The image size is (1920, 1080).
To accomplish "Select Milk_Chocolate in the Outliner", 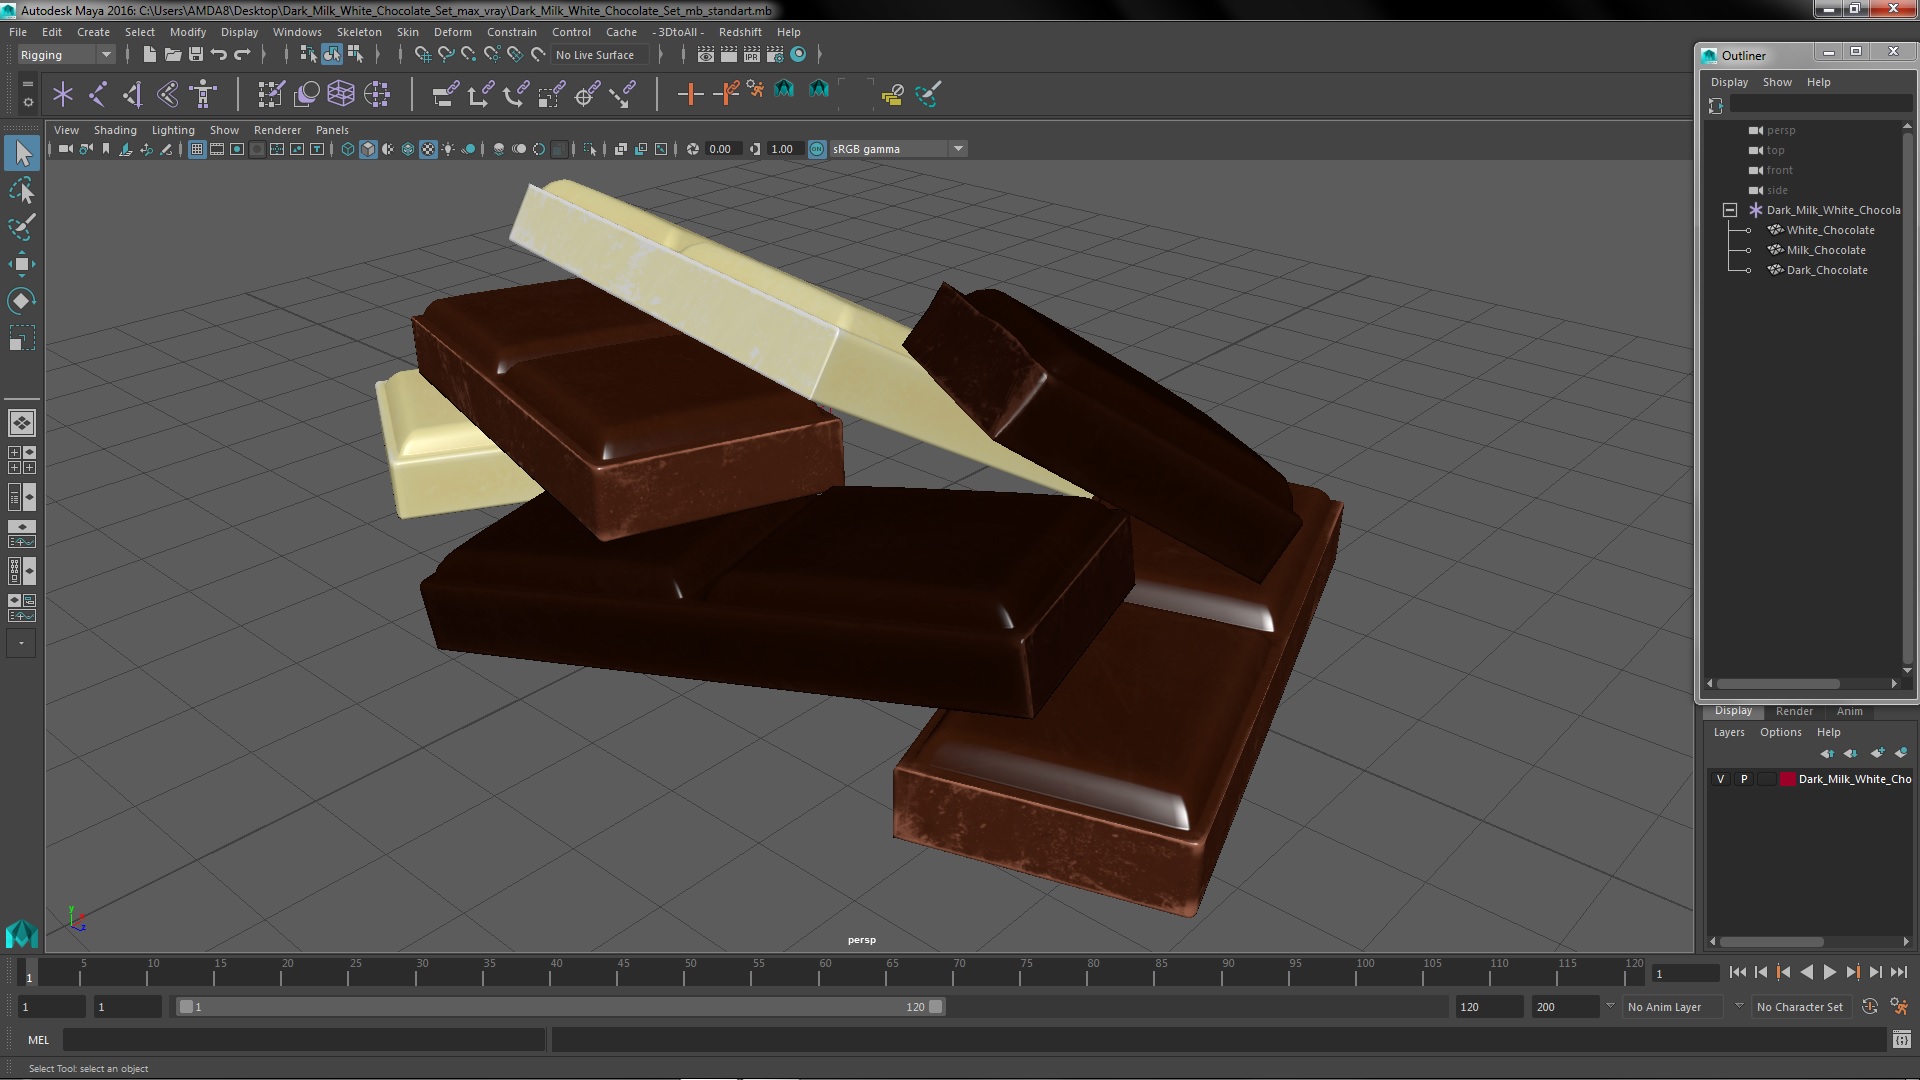I will [1825, 250].
